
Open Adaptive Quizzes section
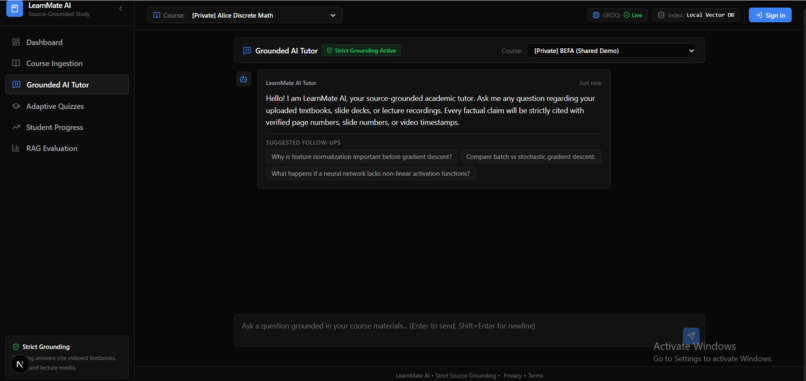click(x=67, y=106)
